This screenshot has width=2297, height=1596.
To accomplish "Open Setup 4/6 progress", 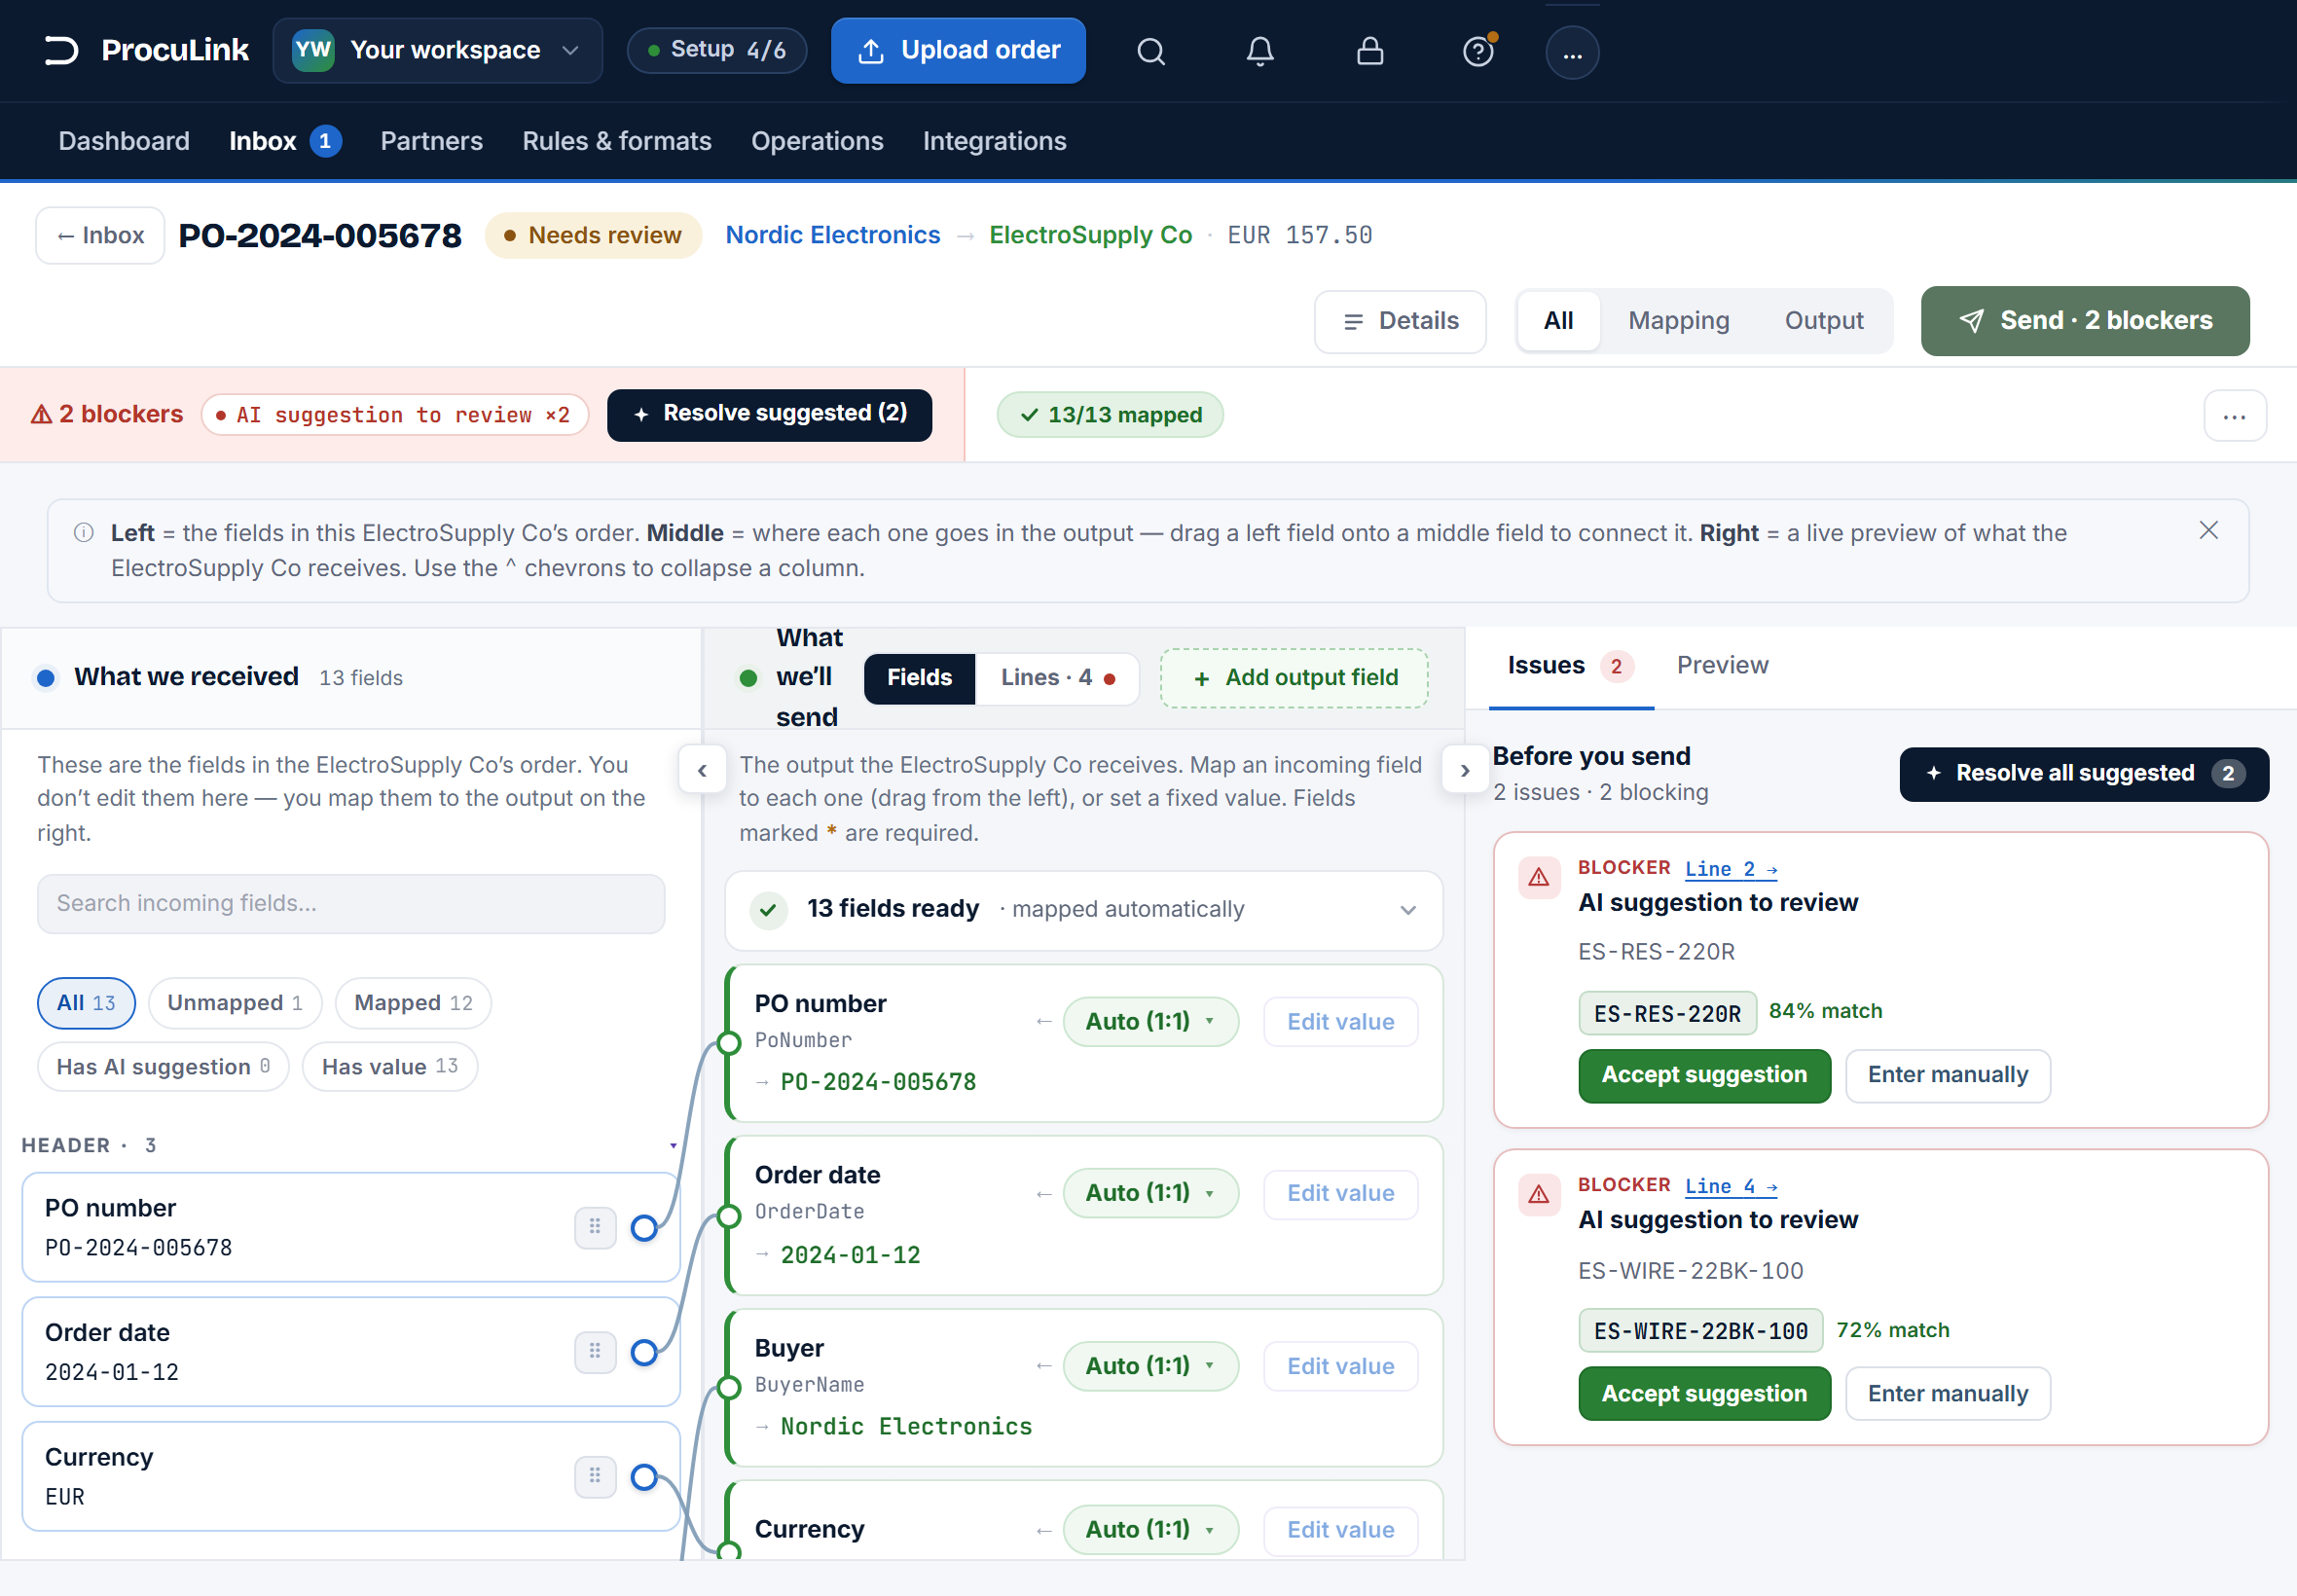I will point(716,50).
